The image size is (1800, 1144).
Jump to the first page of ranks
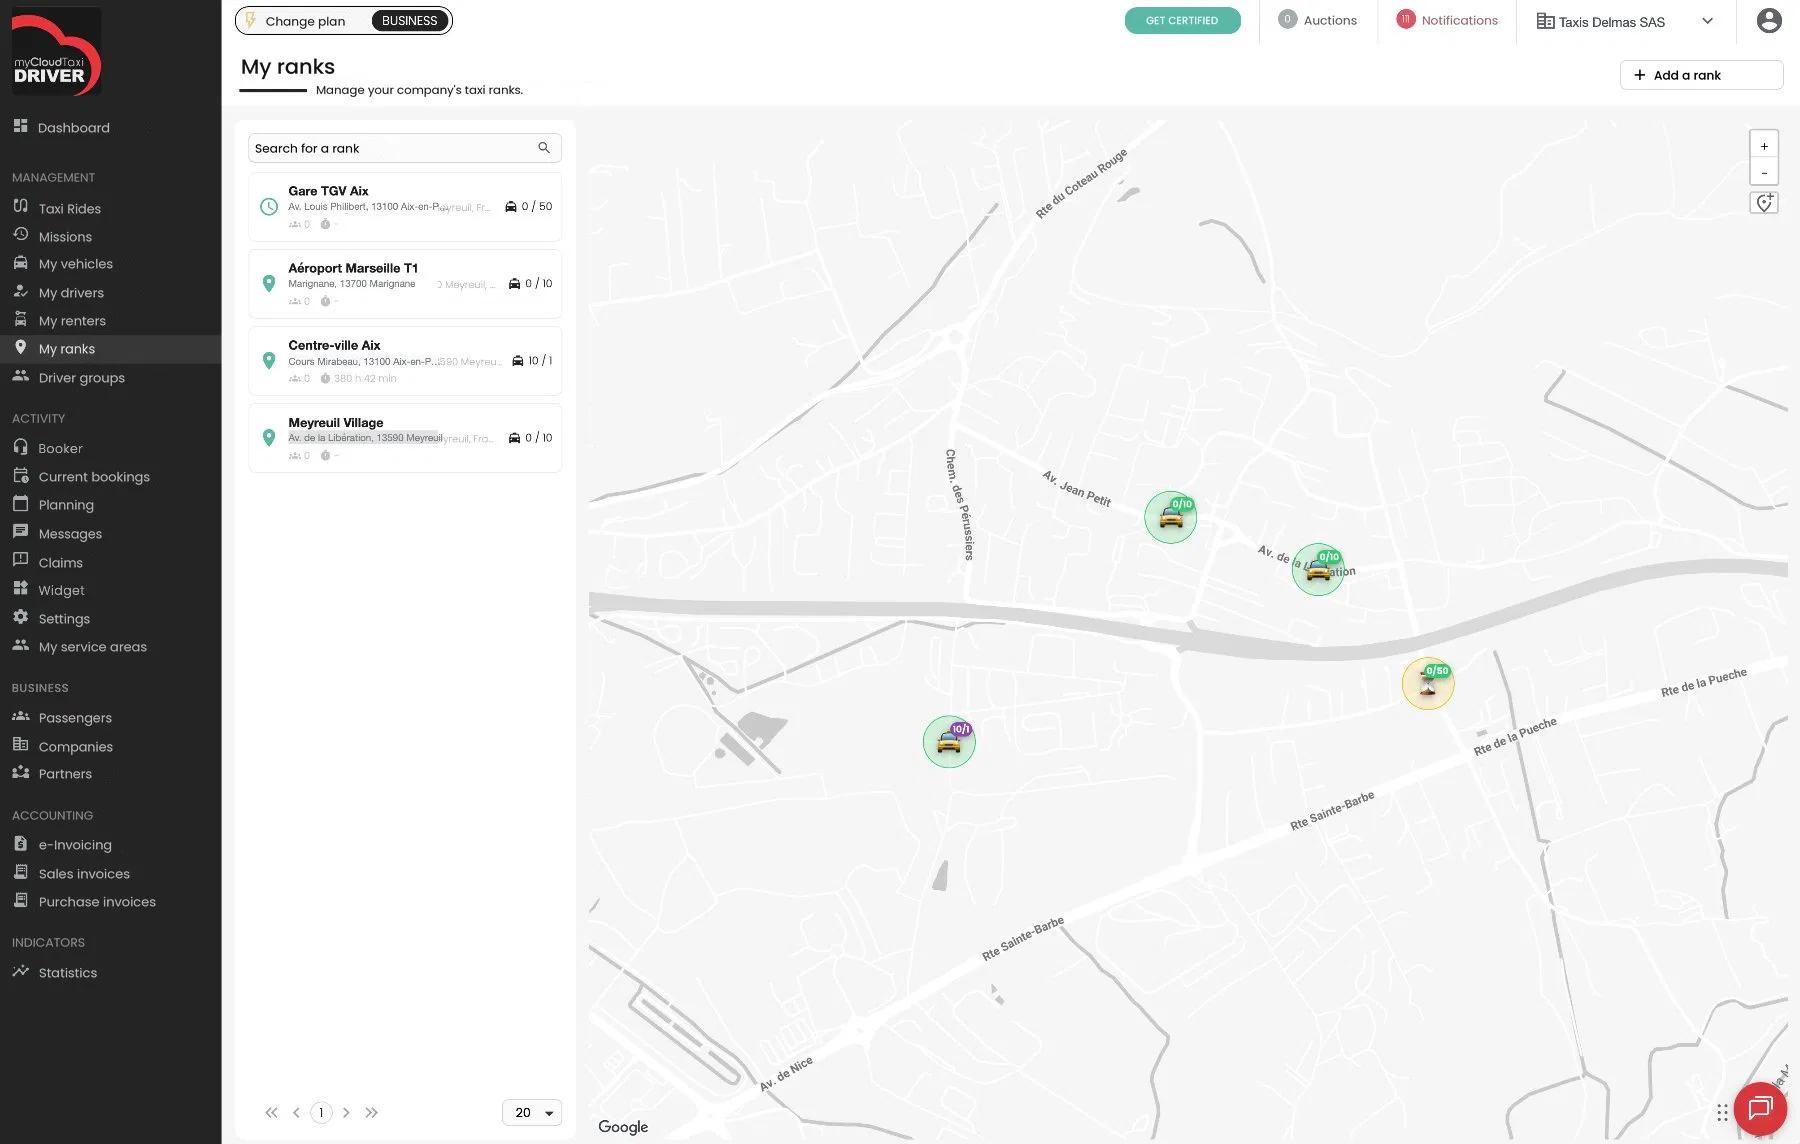pos(271,1112)
